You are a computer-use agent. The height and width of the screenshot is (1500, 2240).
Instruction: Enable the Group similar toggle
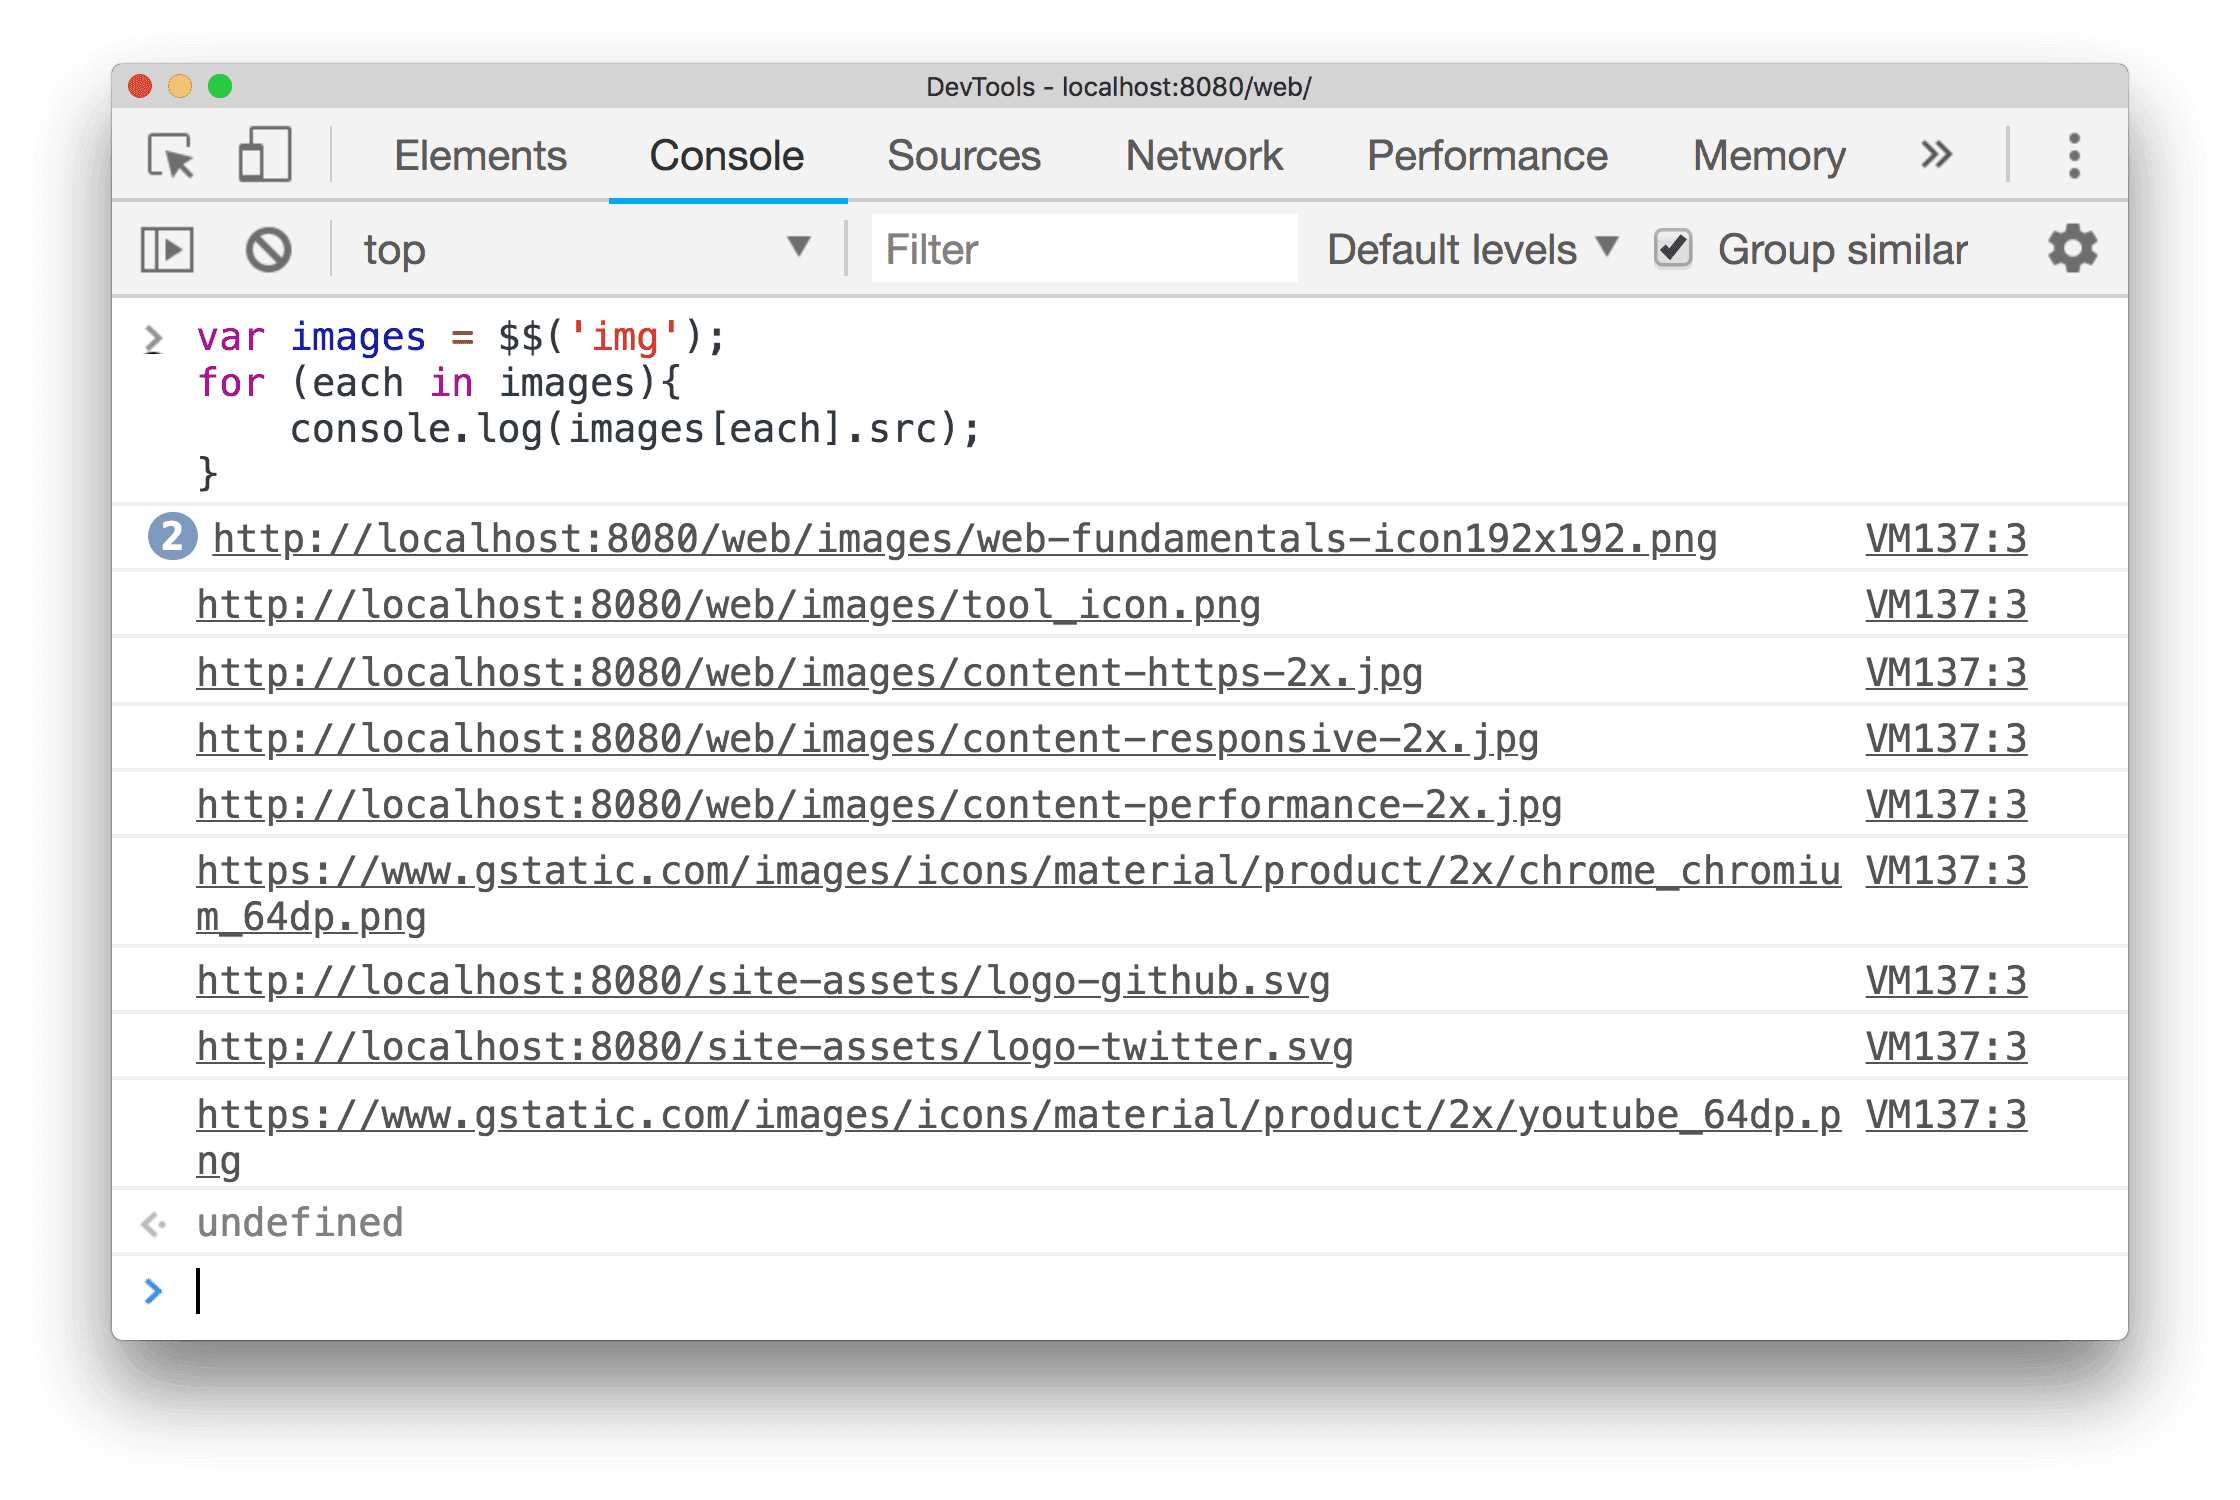[1669, 251]
